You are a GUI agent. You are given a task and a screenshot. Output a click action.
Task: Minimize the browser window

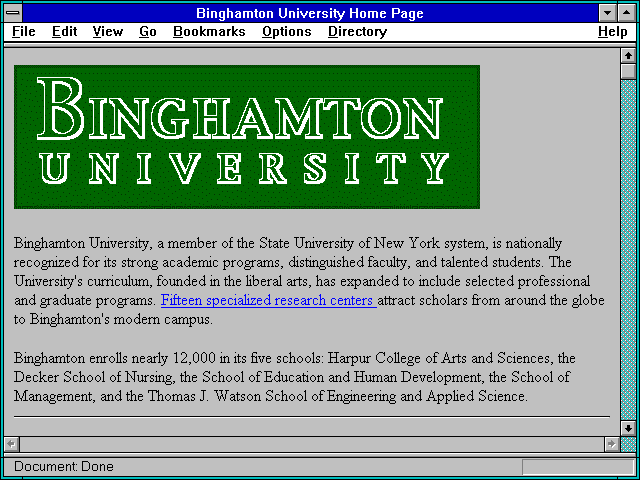pyautogui.click(x=607, y=13)
